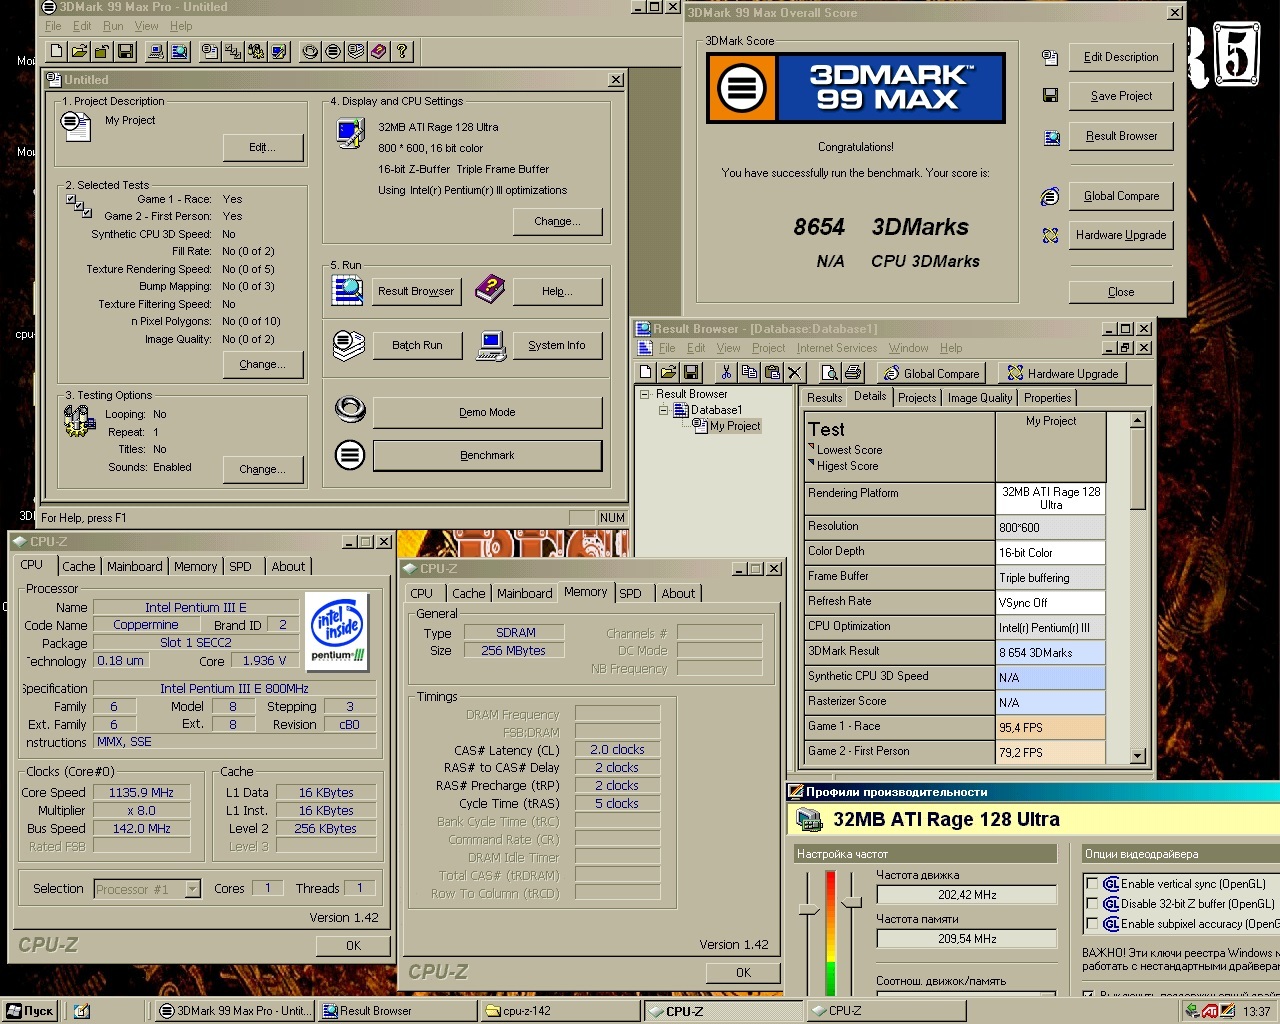Collapse the Result Browser tree root node

pos(645,394)
